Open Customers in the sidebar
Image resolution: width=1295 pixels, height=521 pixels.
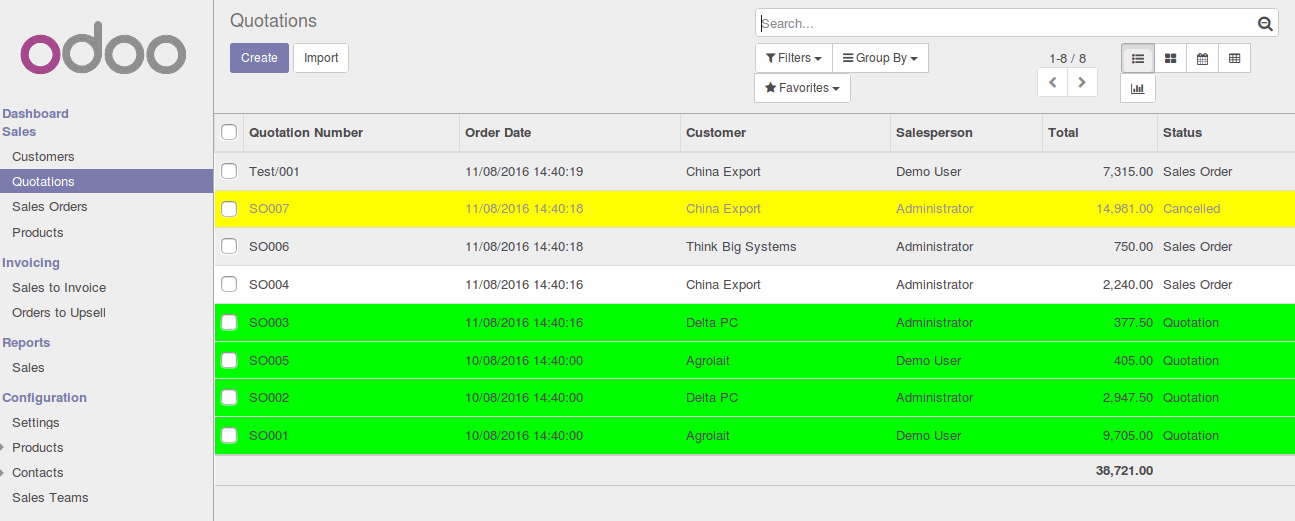click(43, 157)
